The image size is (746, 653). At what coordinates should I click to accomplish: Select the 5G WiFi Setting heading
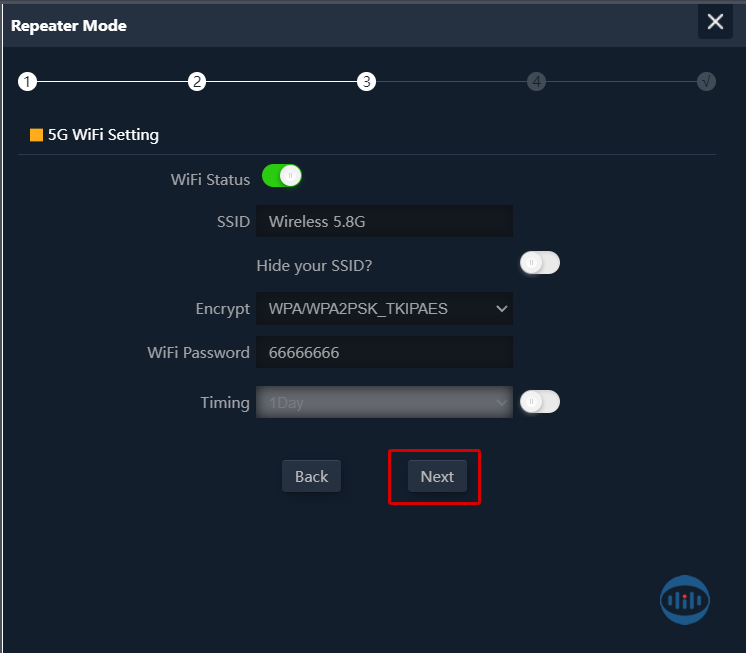pos(103,135)
